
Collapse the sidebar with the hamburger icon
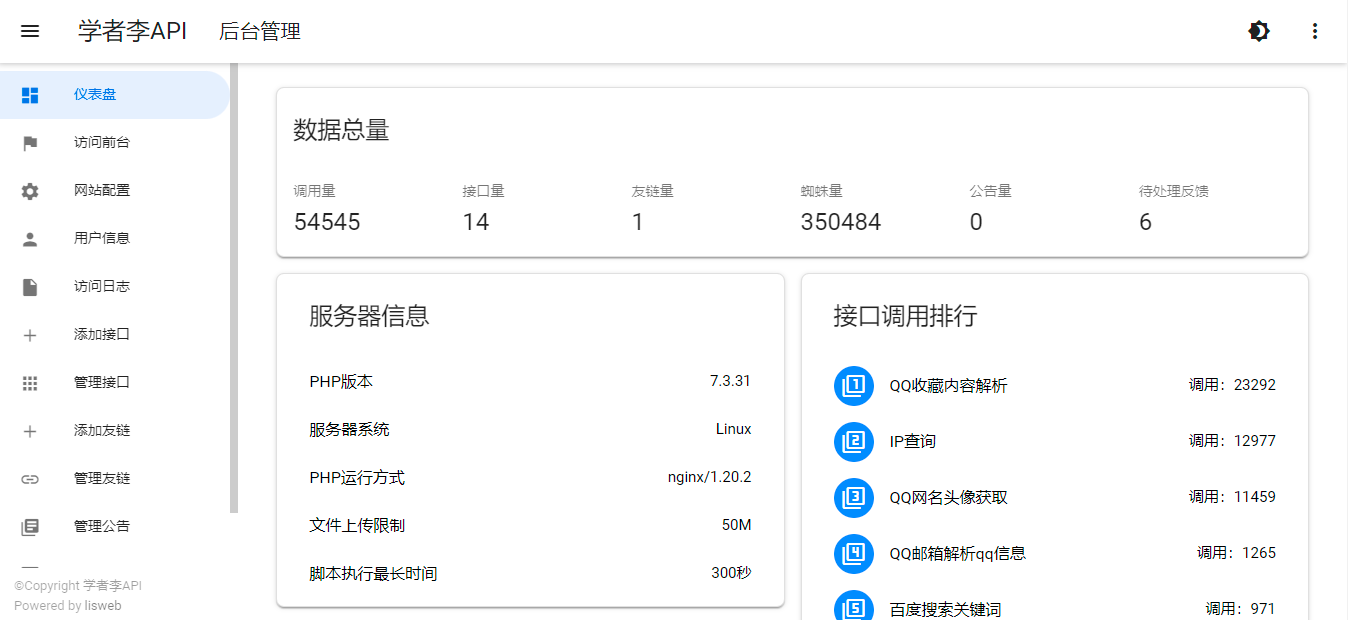point(30,31)
